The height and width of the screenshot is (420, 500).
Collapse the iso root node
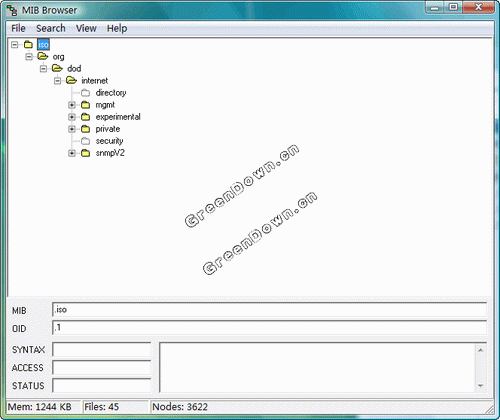14,44
